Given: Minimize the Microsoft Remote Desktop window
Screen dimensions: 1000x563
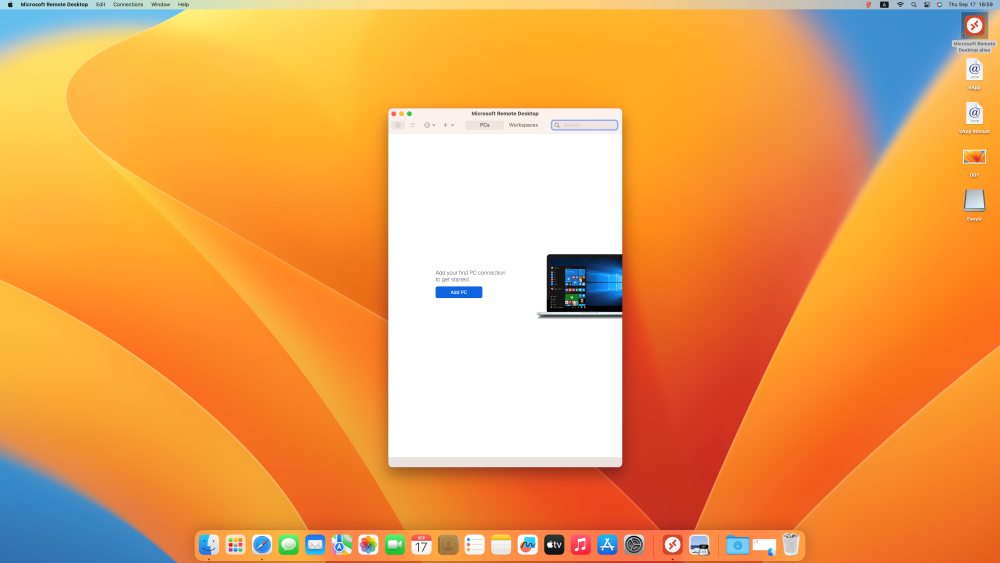Looking at the screenshot, I should (x=402, y=113).
